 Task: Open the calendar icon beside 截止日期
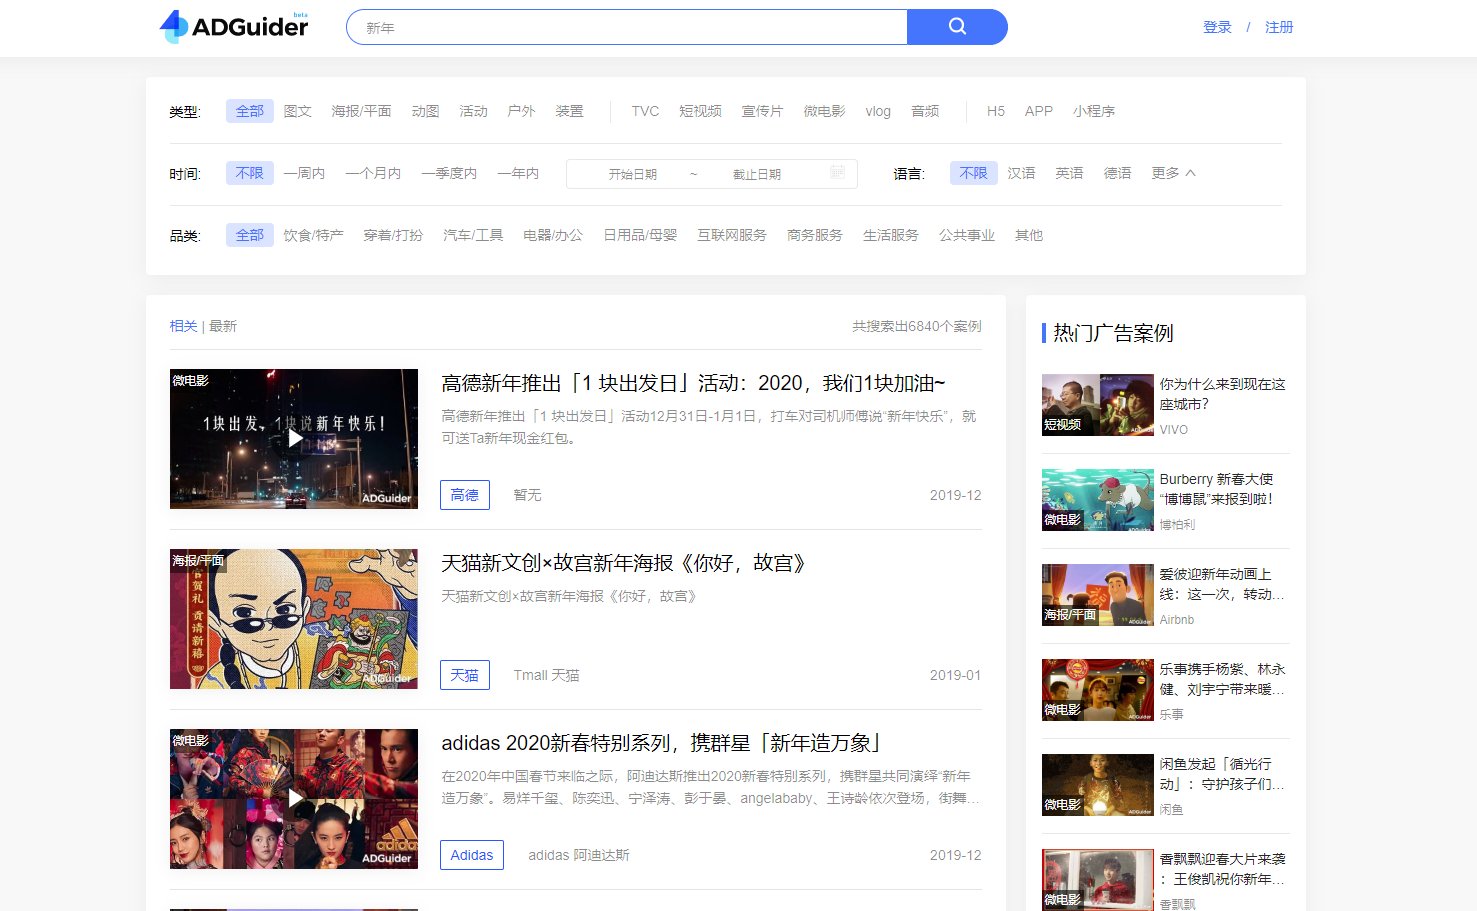click(838, 172)
